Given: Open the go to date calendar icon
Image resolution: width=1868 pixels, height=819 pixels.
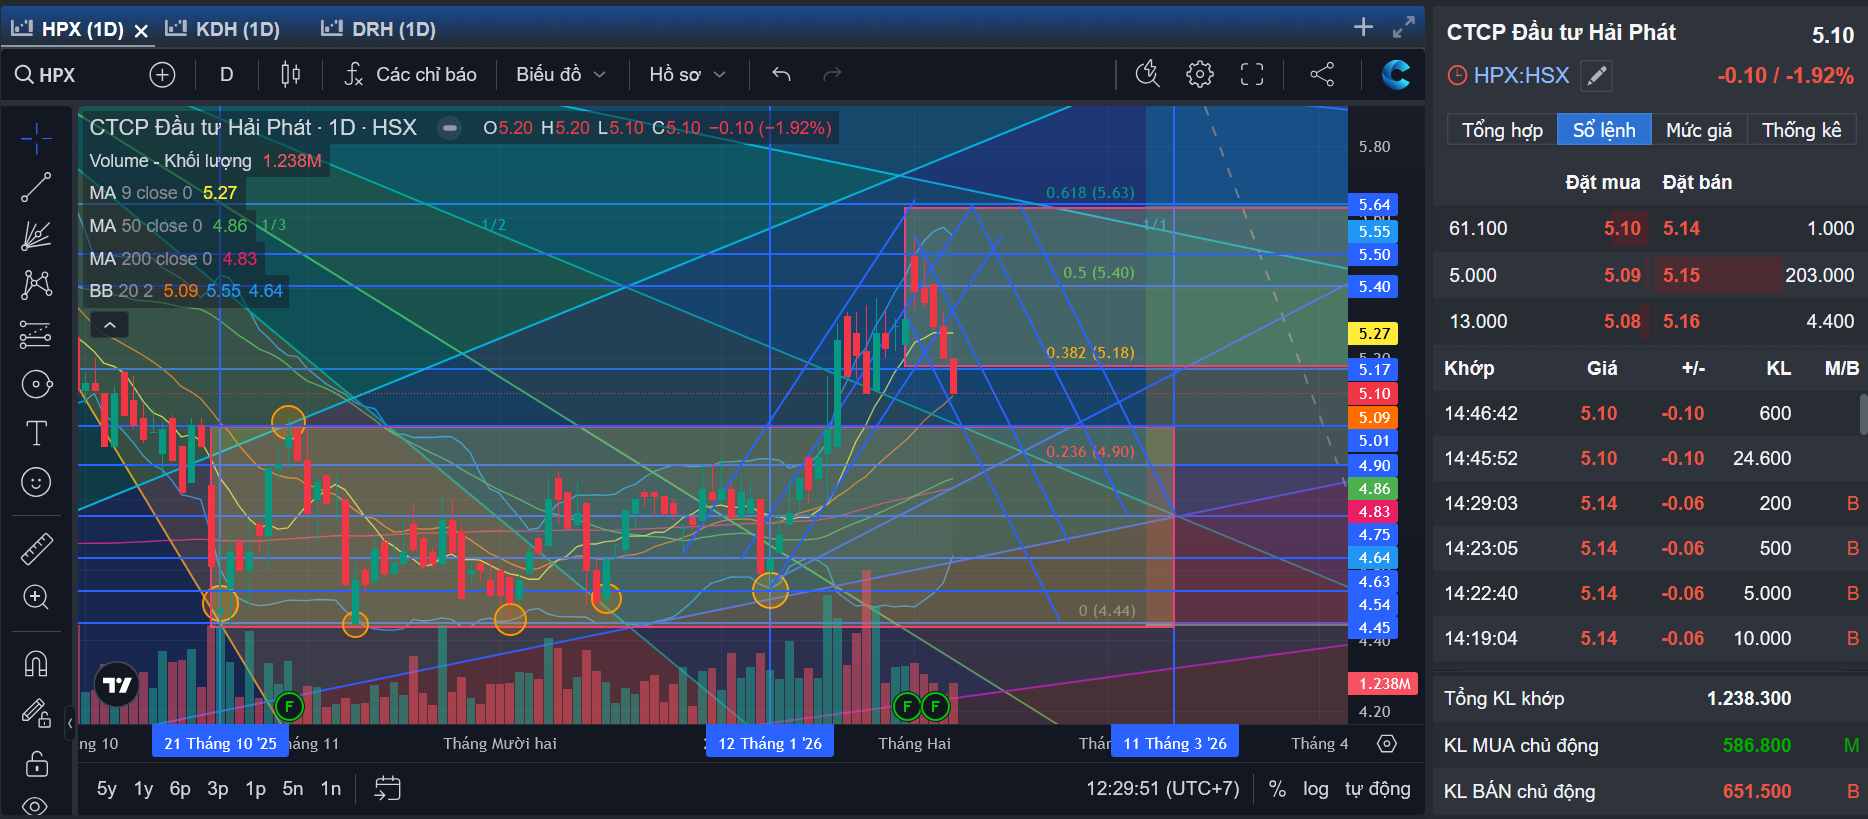Looking at the screenshot, I should (x=387, y=788).
